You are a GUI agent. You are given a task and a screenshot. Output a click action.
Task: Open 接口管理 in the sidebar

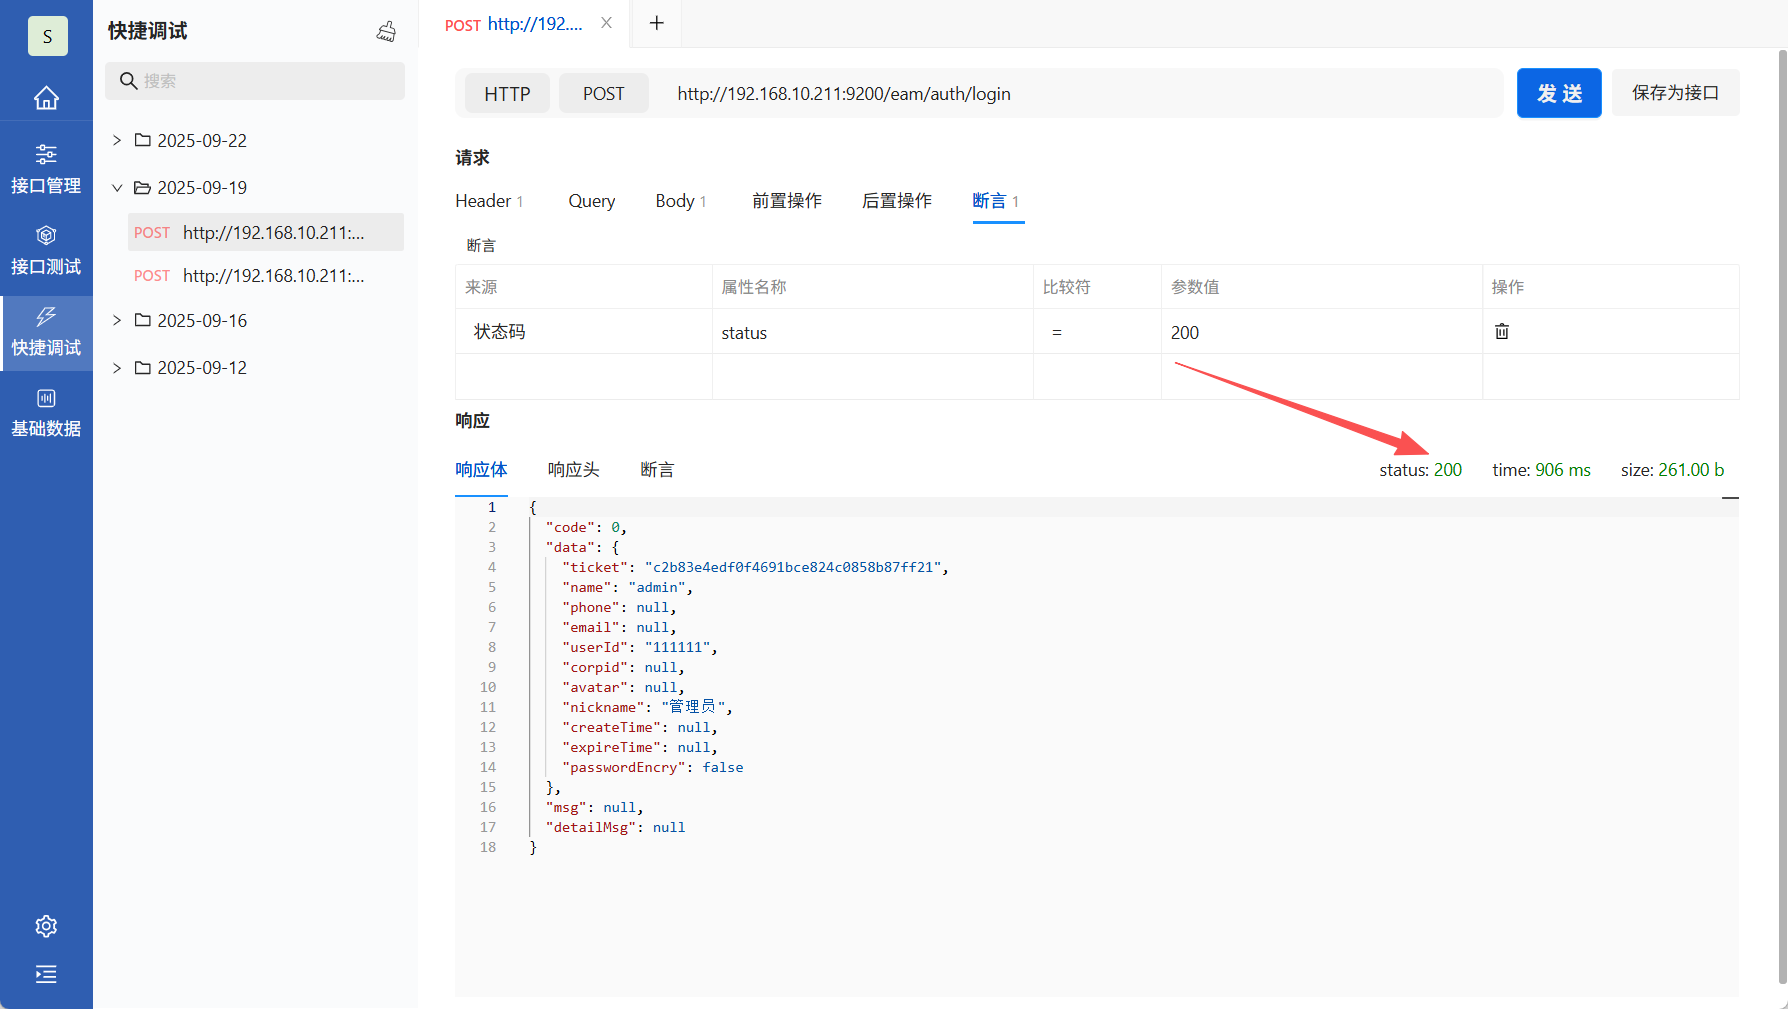pyautogui.click(x=46, y=169)
